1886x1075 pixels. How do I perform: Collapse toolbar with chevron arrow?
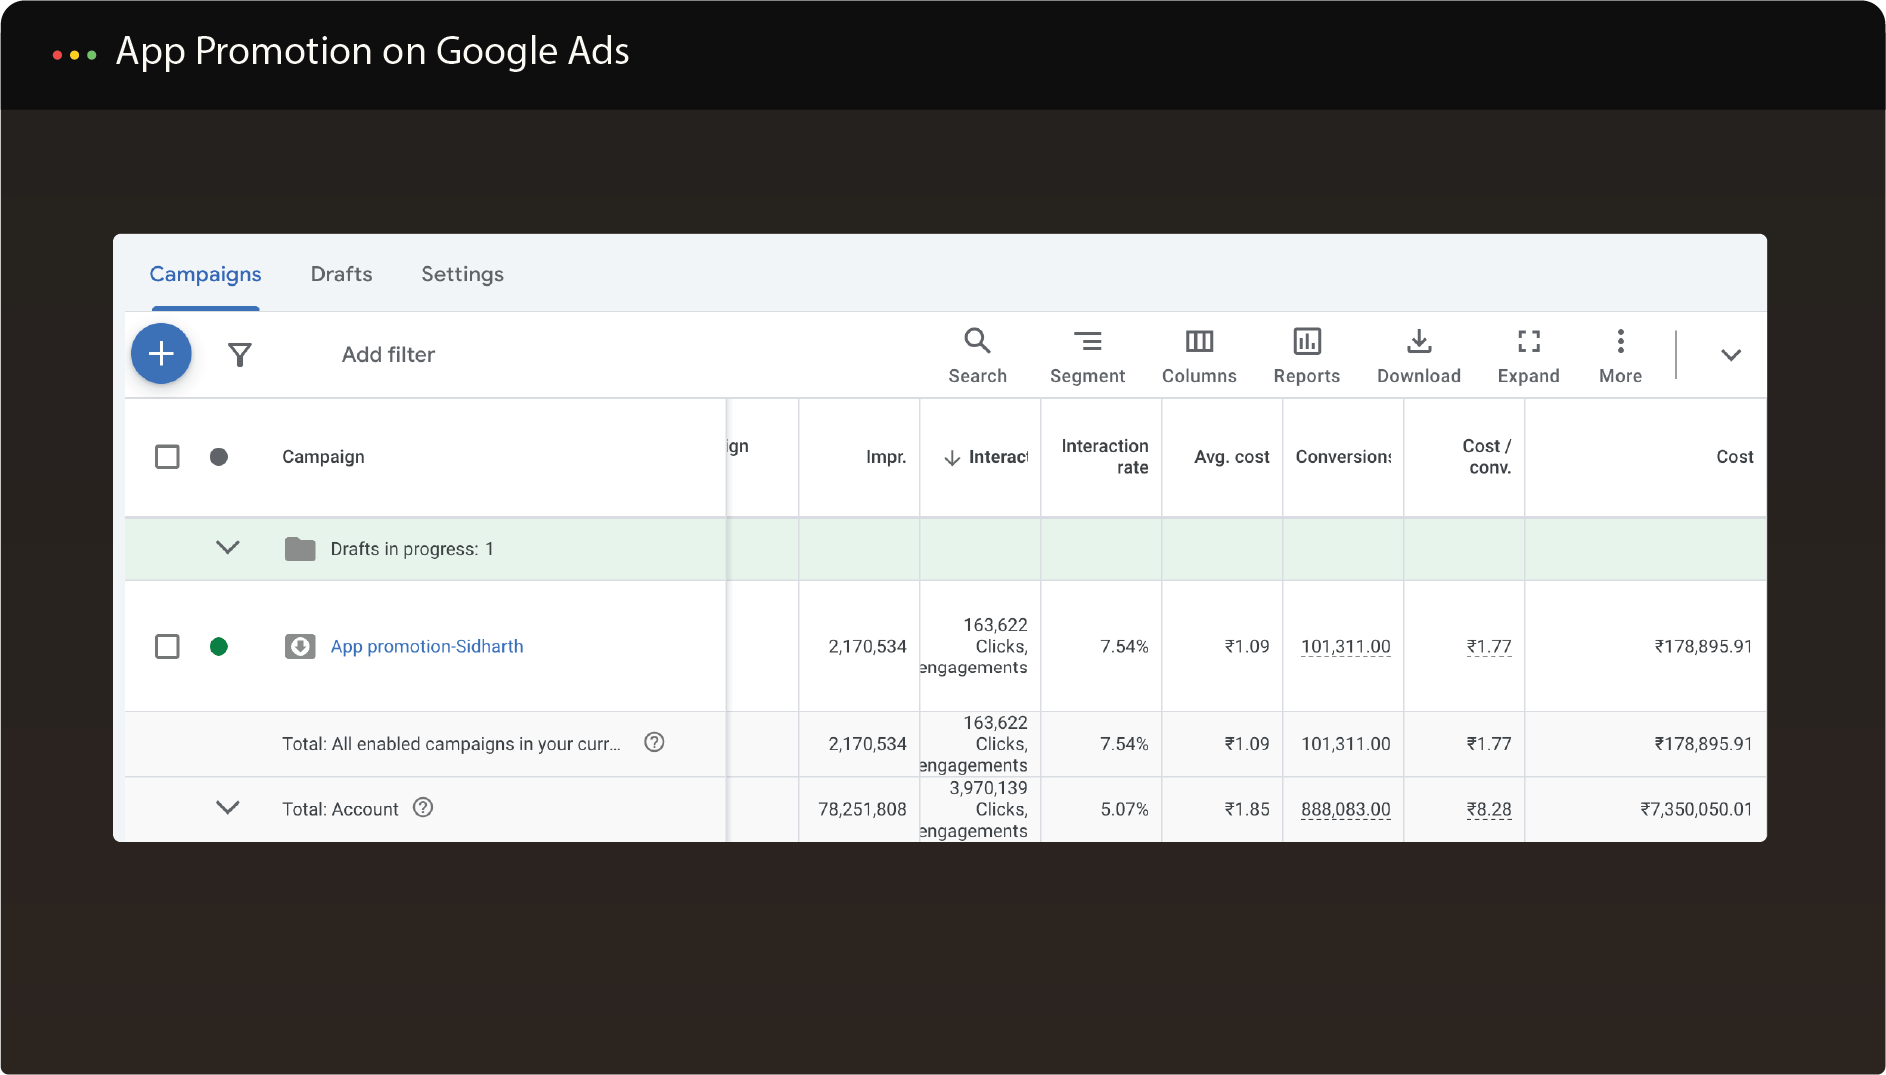pyautogui.click(x=1731, y=355)
